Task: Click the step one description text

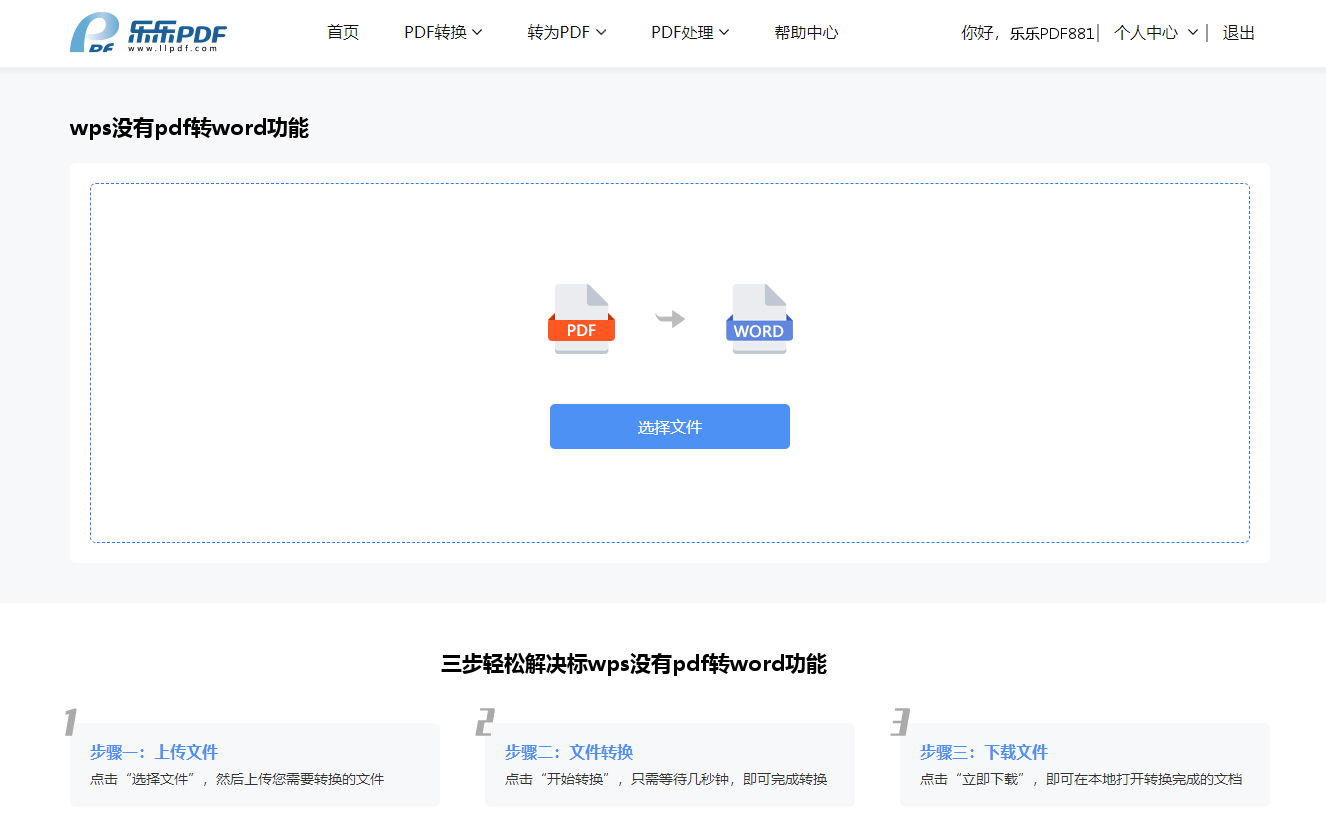Action: point(237,779)
